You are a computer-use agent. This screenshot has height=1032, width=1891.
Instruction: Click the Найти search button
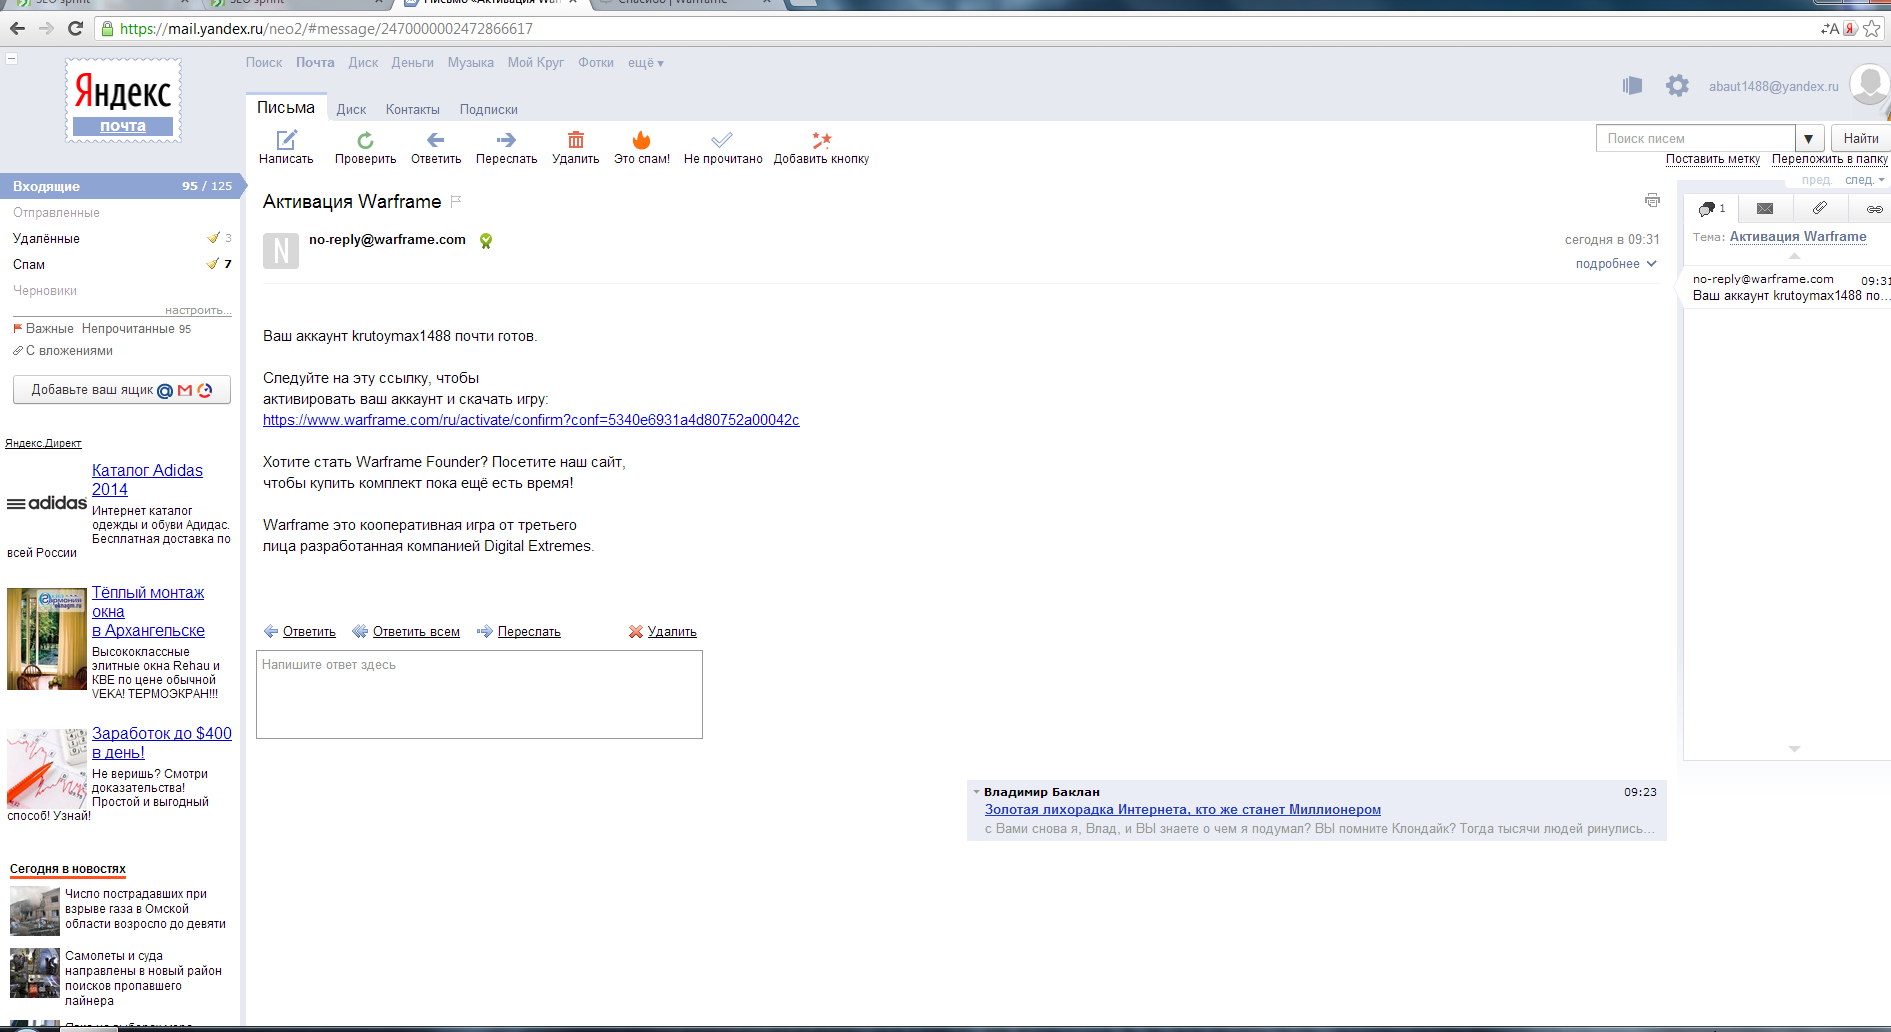tap(1861, 138)
